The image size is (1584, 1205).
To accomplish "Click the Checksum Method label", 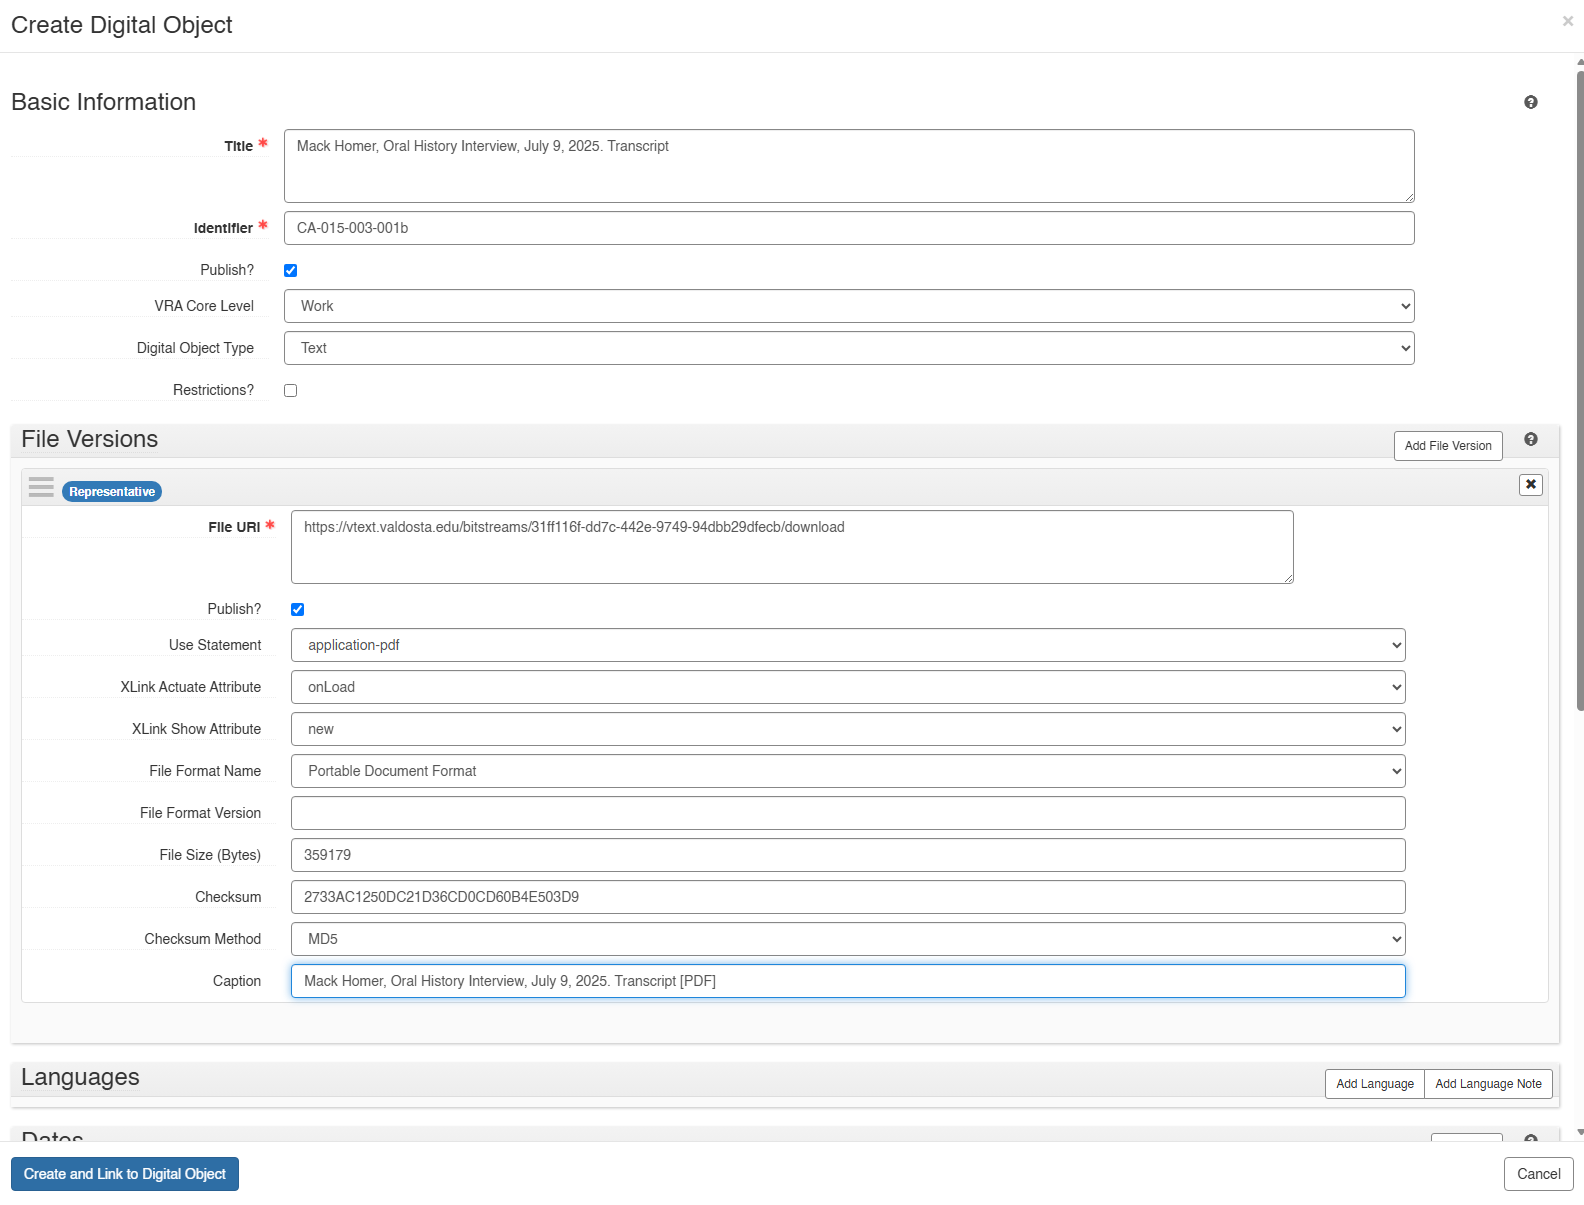I will (x=203, y=939).
